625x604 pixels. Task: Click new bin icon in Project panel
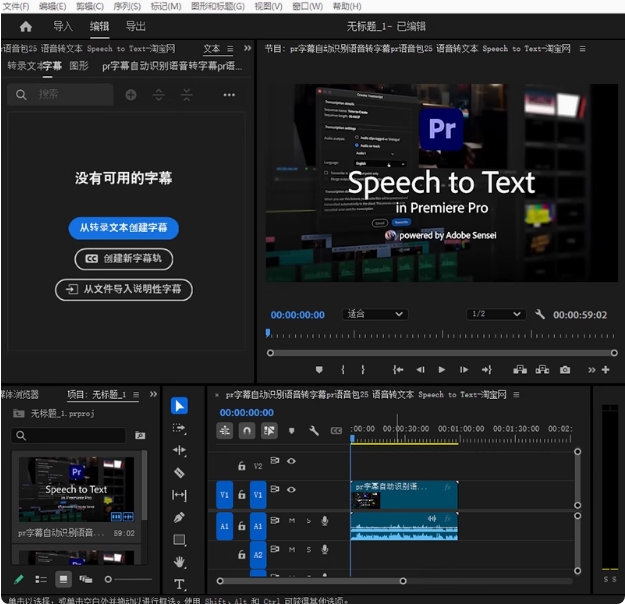coord(140,435)
